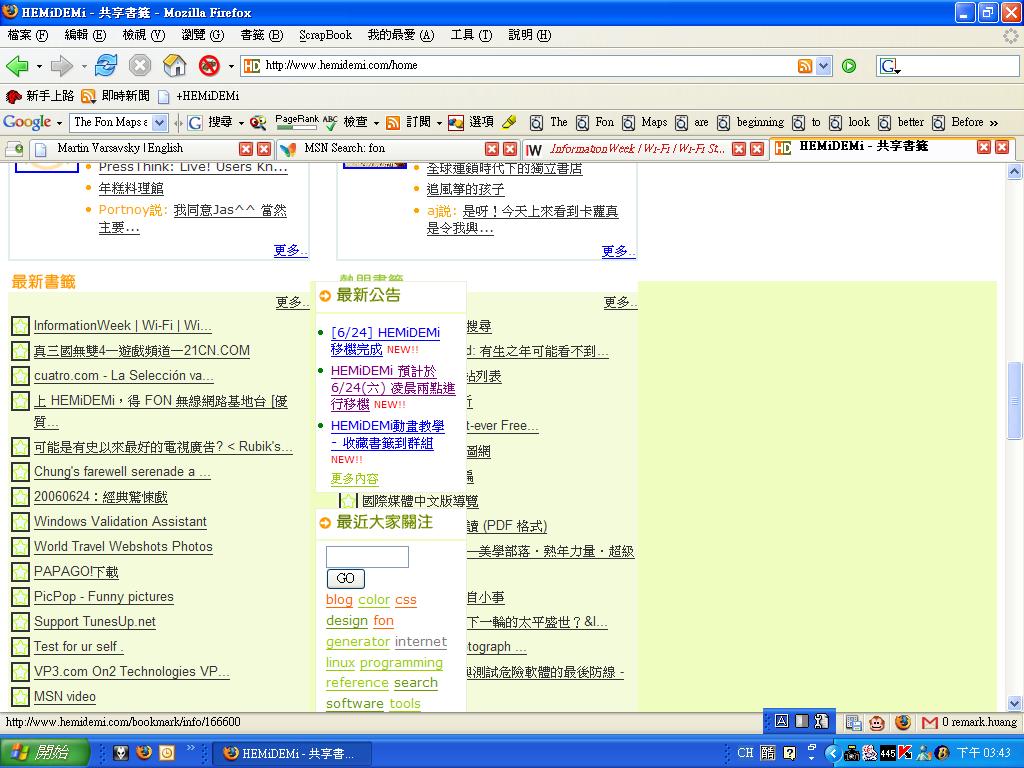Viewport: 1024px width, 768px height.
Task: Select the 'programming' tag link
Action: pos(401,663)
